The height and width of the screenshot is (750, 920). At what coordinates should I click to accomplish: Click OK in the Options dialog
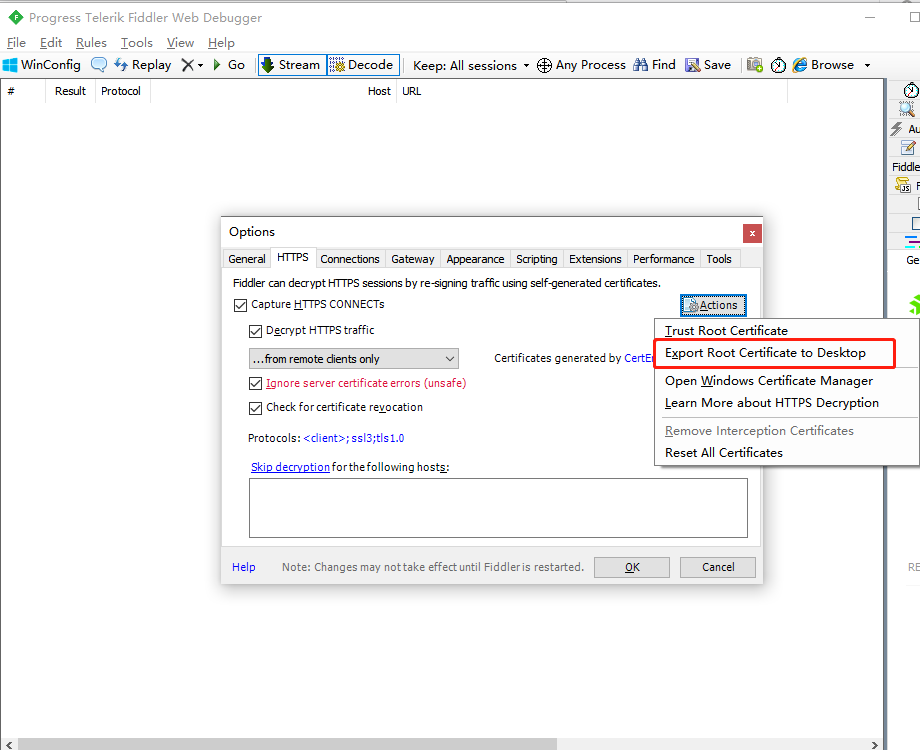632,567
